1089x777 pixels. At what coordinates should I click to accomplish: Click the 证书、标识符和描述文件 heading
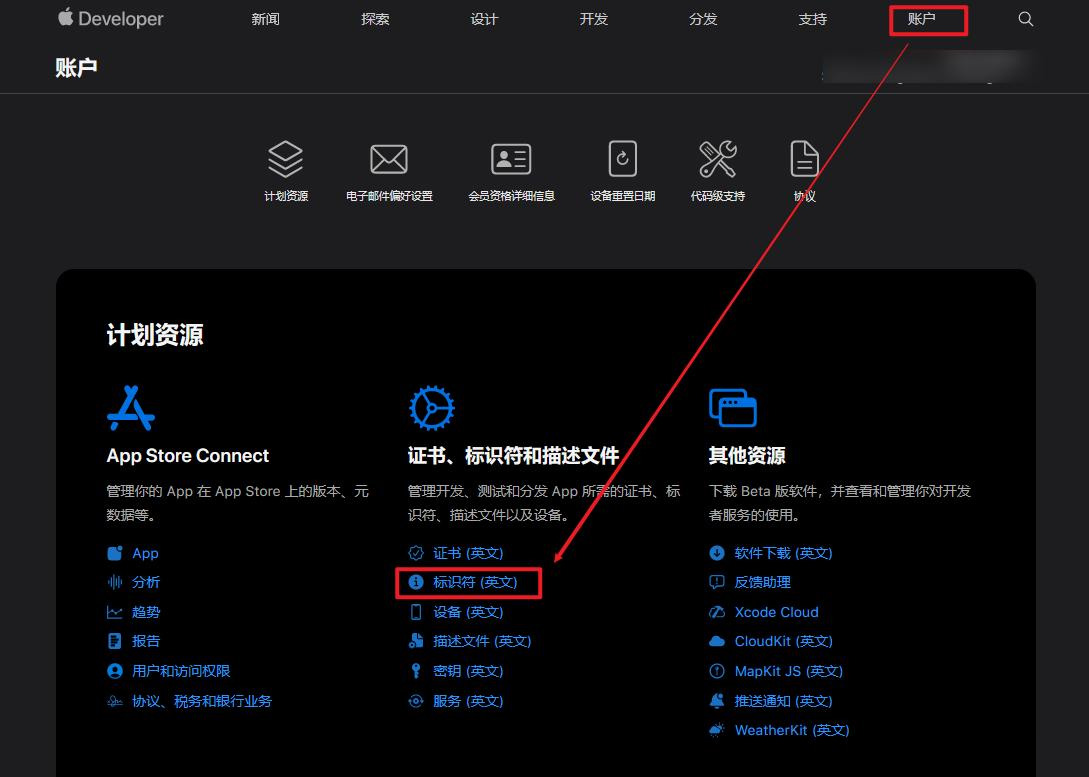[513, 456]
